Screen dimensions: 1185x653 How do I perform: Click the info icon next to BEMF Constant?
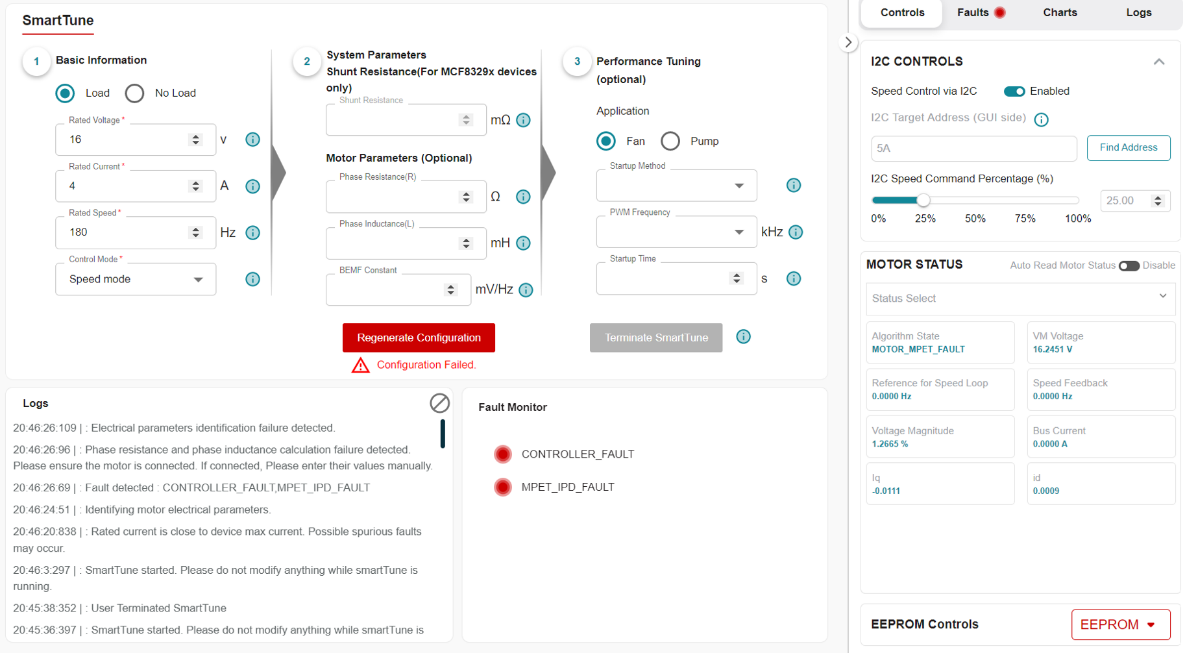[x=525, y=290]
